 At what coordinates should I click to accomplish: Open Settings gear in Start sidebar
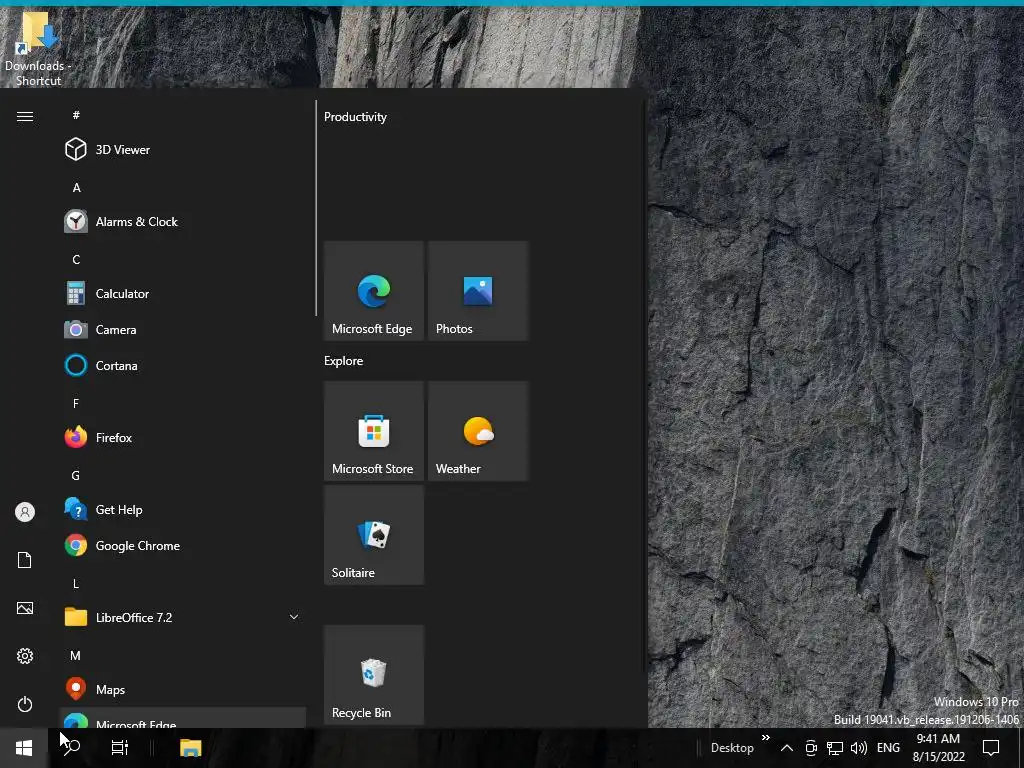pos(25,656)
